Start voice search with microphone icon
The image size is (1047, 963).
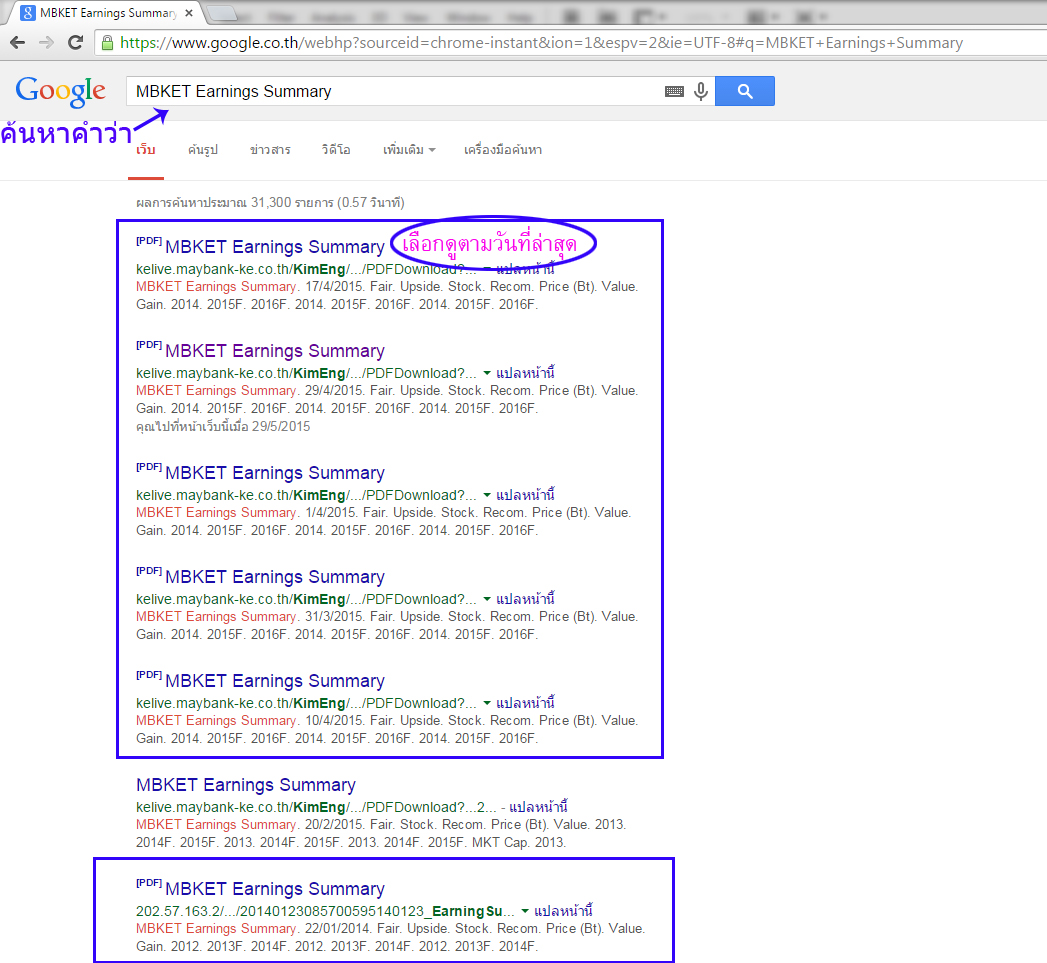click(701, 91)
